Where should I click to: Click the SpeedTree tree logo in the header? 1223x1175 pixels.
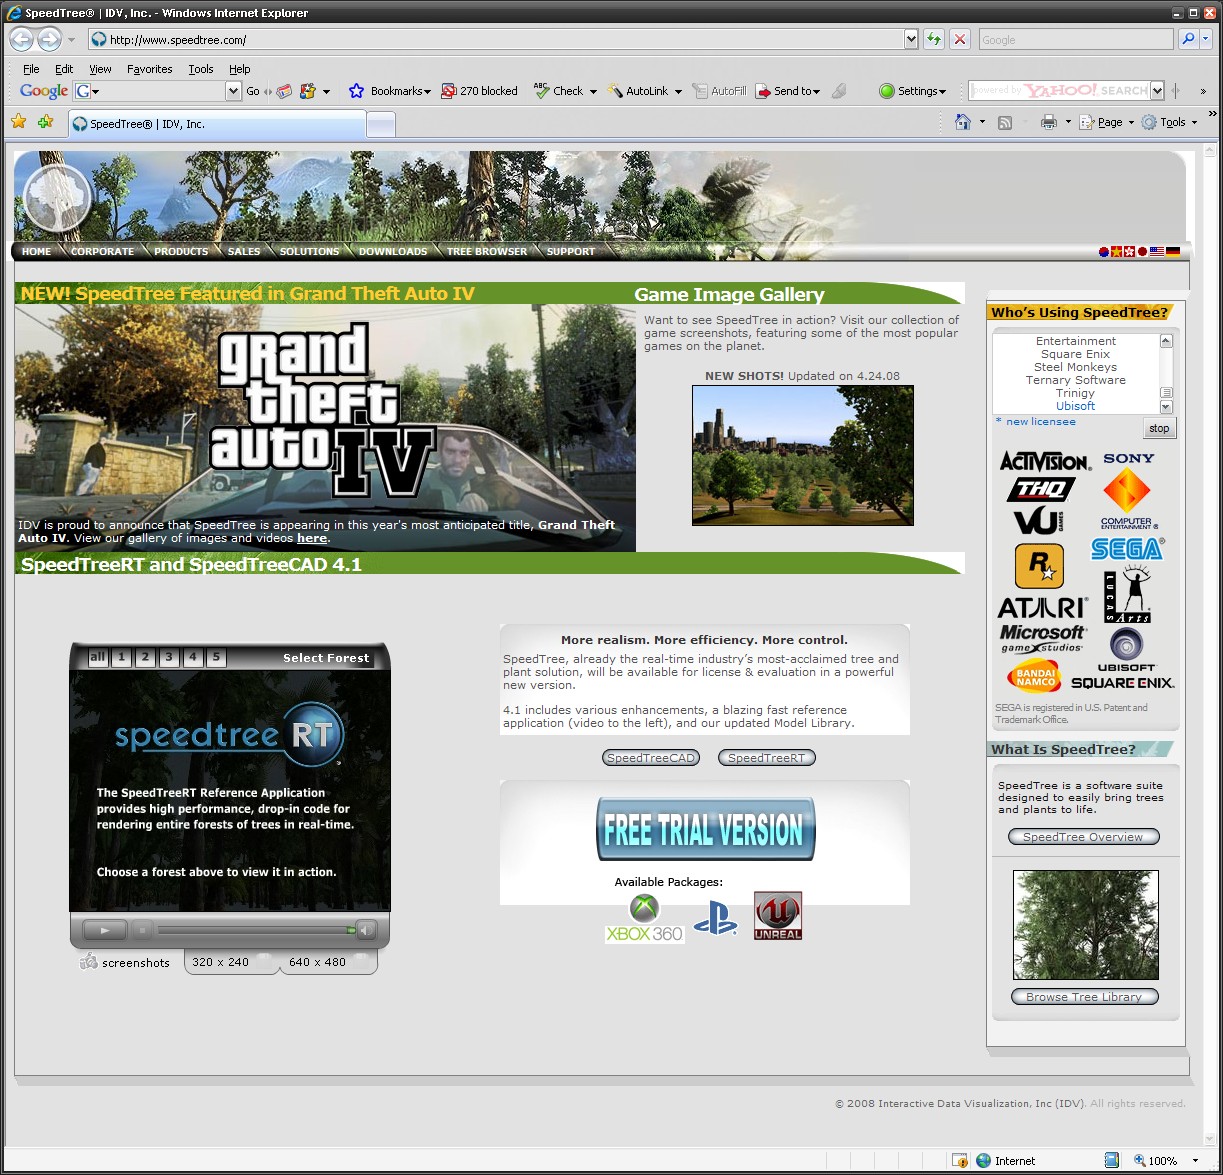57,198
